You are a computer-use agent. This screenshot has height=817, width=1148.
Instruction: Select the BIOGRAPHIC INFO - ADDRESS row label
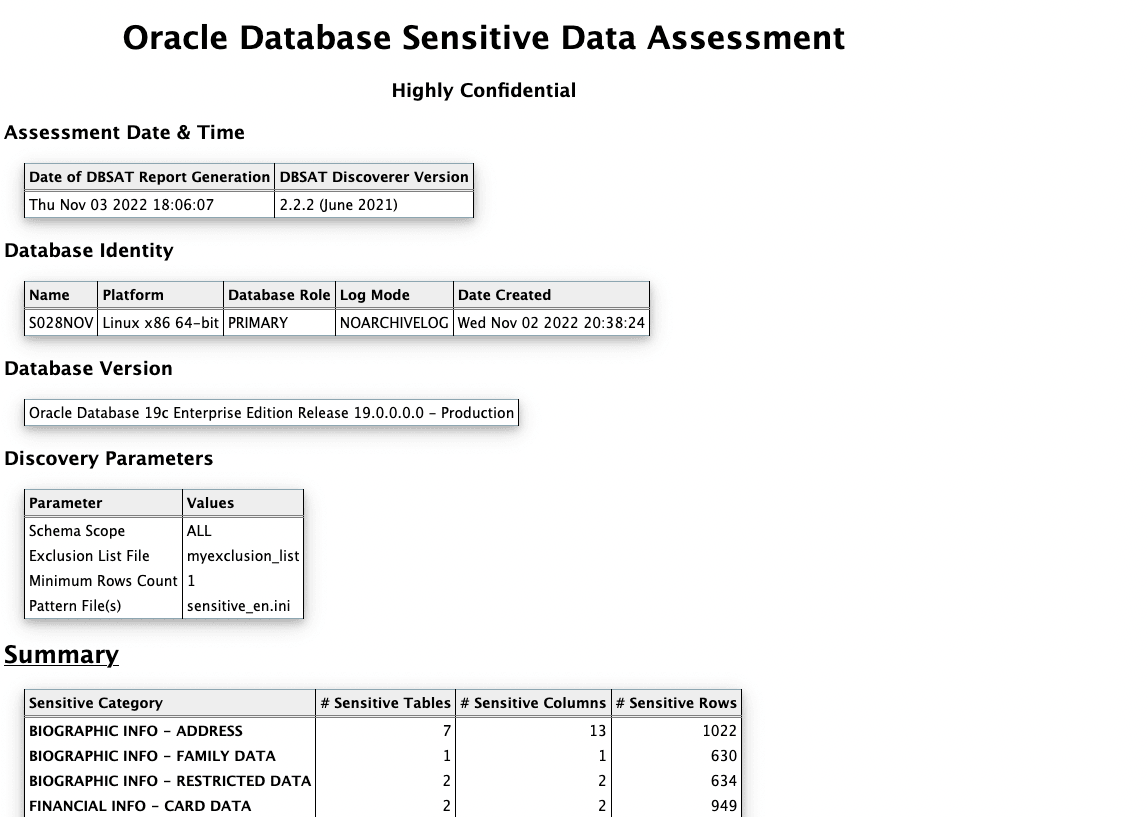pyautogui.click(x=136, y=731)
